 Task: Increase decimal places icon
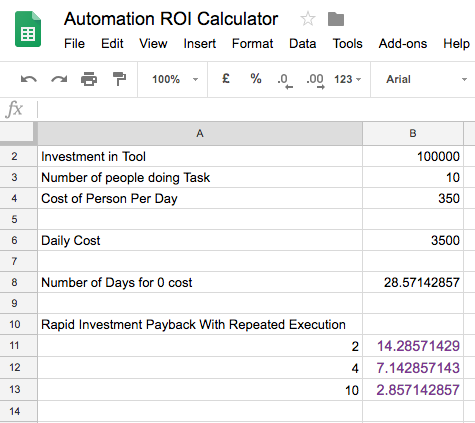[315, 81]
